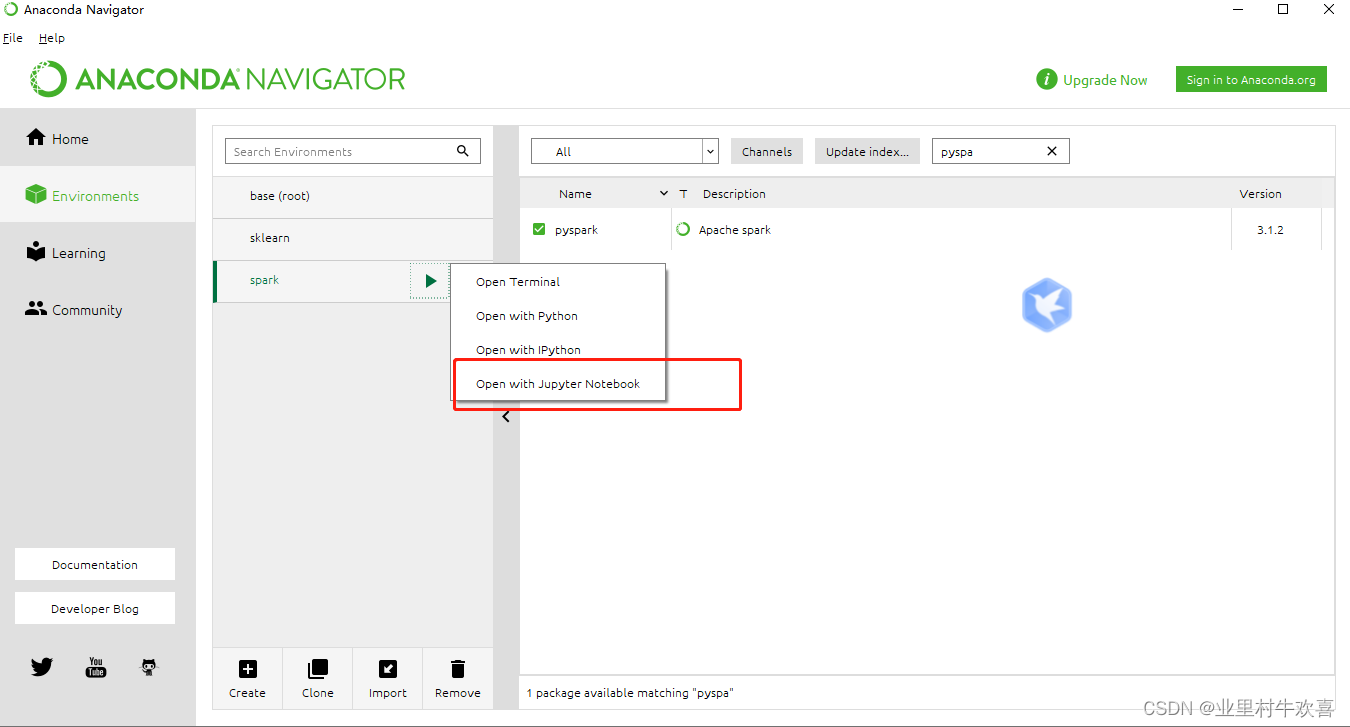
Task: Open the YouTube link icon
Action: coord(96,667)
